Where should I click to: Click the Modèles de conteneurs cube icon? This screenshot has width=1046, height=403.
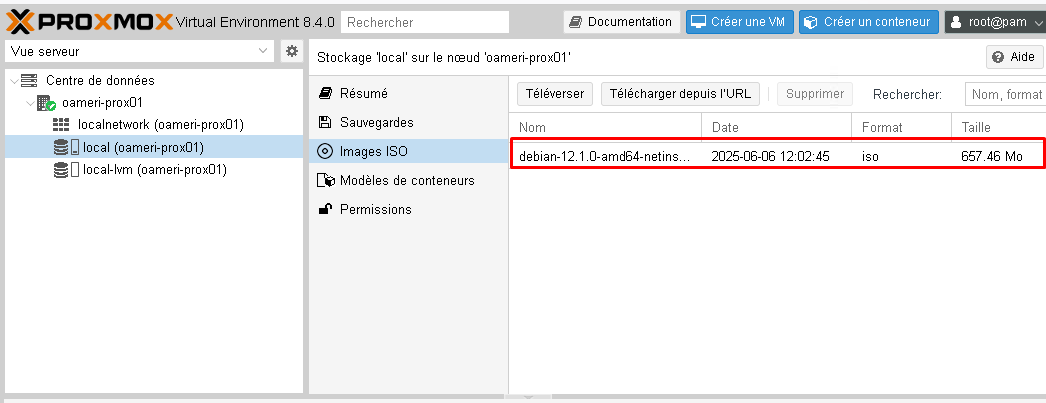coord(326,180)
